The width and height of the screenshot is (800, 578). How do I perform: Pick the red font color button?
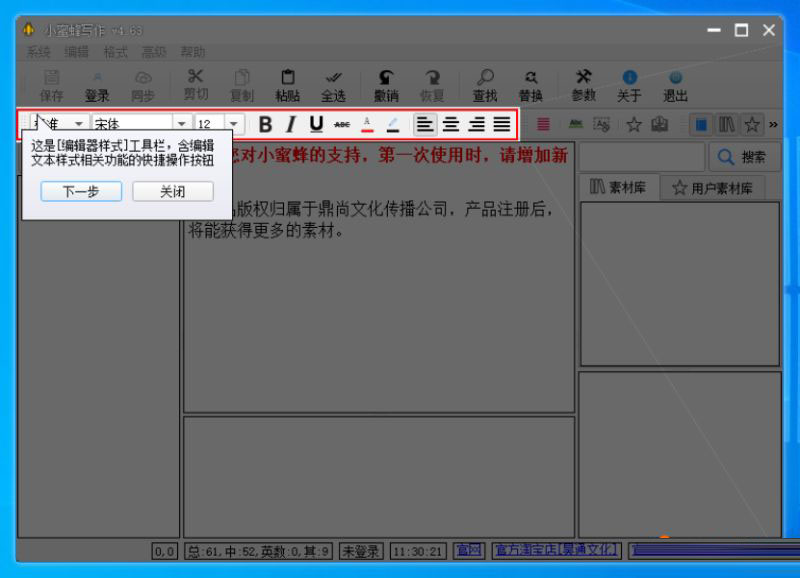[367, 124]
